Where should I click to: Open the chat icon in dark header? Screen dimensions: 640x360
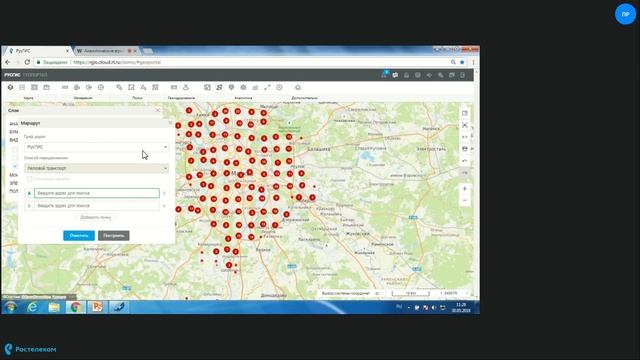(x=395, y=75)
